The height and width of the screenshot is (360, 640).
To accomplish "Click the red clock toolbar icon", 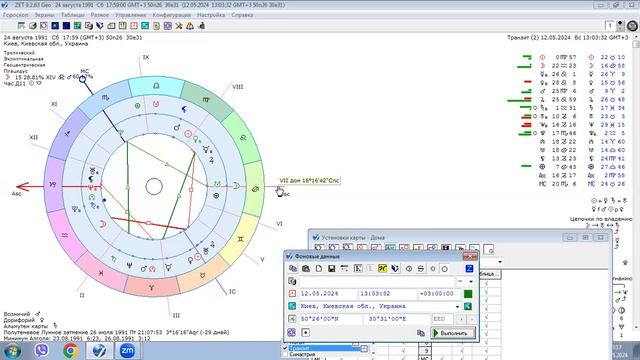I will (134, 26).
